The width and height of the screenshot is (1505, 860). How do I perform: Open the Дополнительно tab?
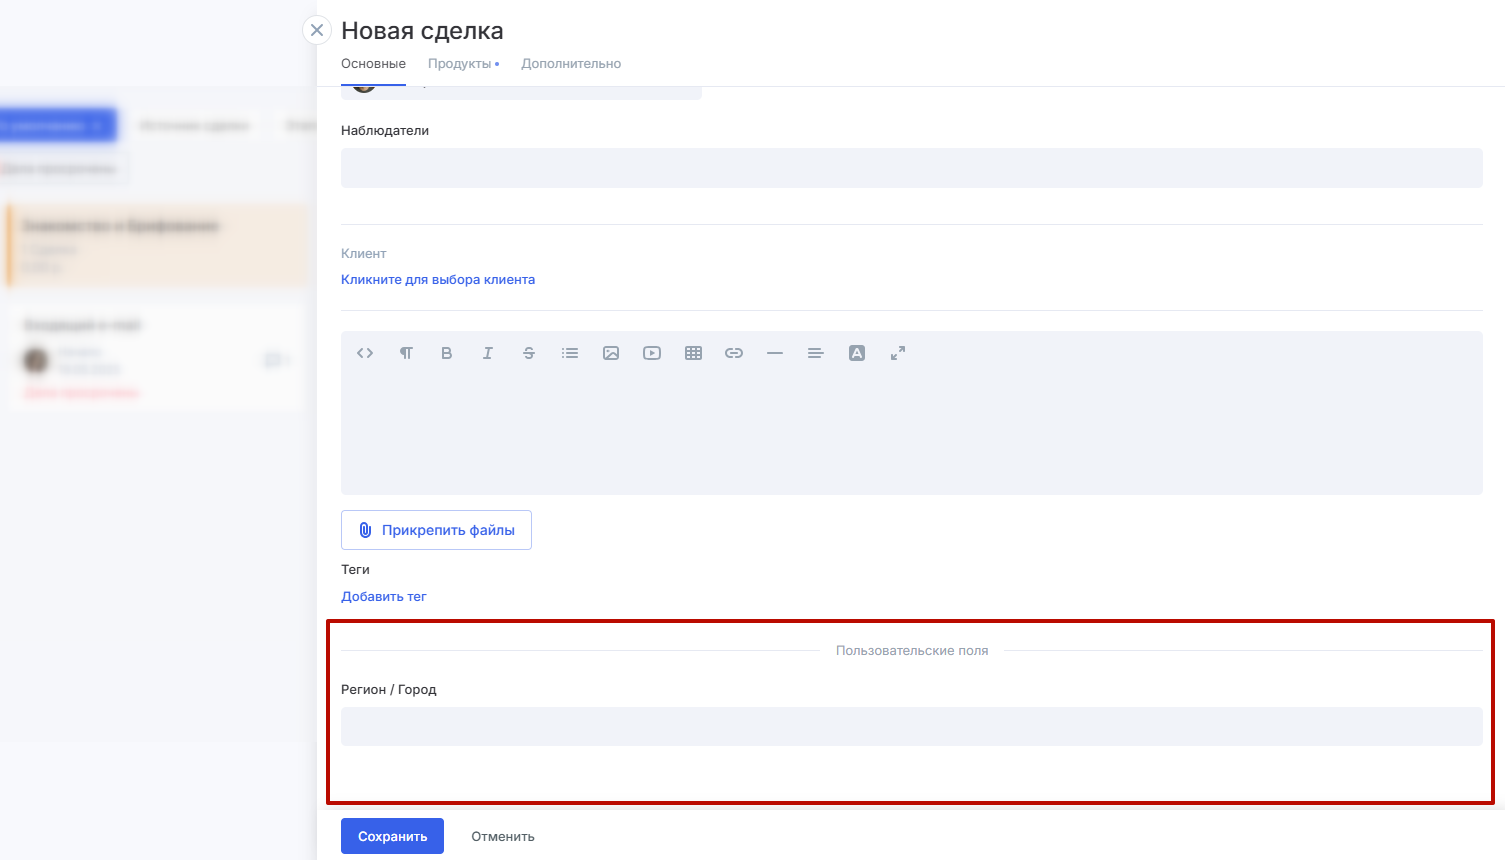(571, 64)
